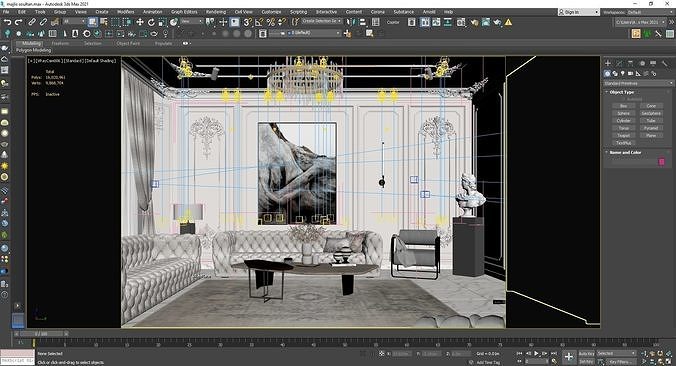Open the reference coordinate system View dropdown
676x366 pixels.
(x=192, y=21)
